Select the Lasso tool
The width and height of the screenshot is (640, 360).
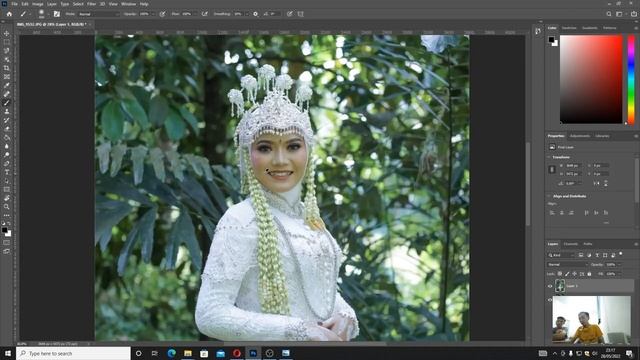click(x=7, y=51)
